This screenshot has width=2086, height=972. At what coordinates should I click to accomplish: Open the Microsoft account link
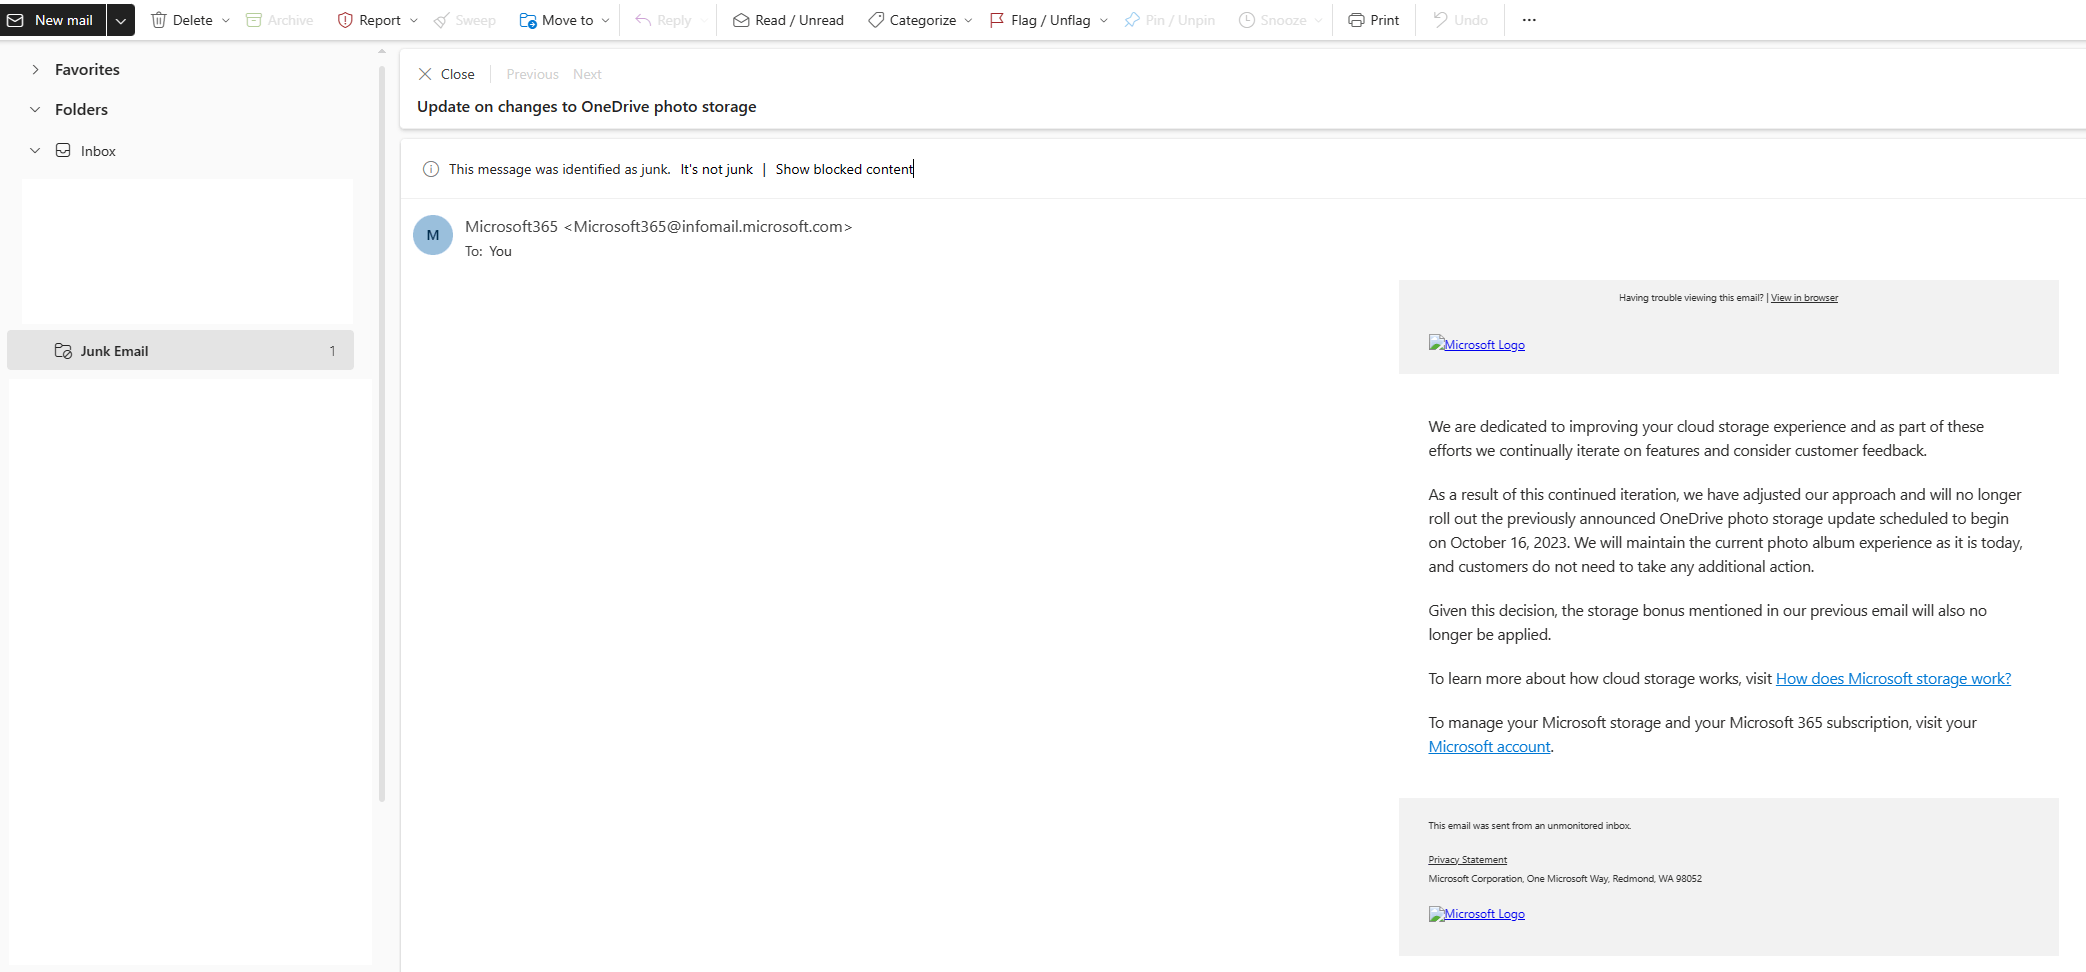[x=1489, y=746]
